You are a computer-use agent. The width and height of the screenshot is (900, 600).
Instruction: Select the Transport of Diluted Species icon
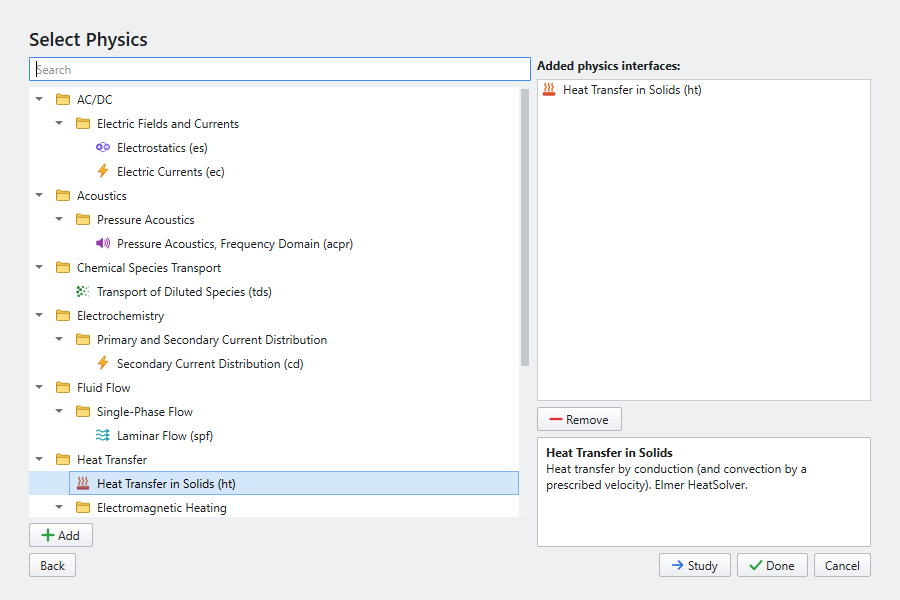[83, 292]
